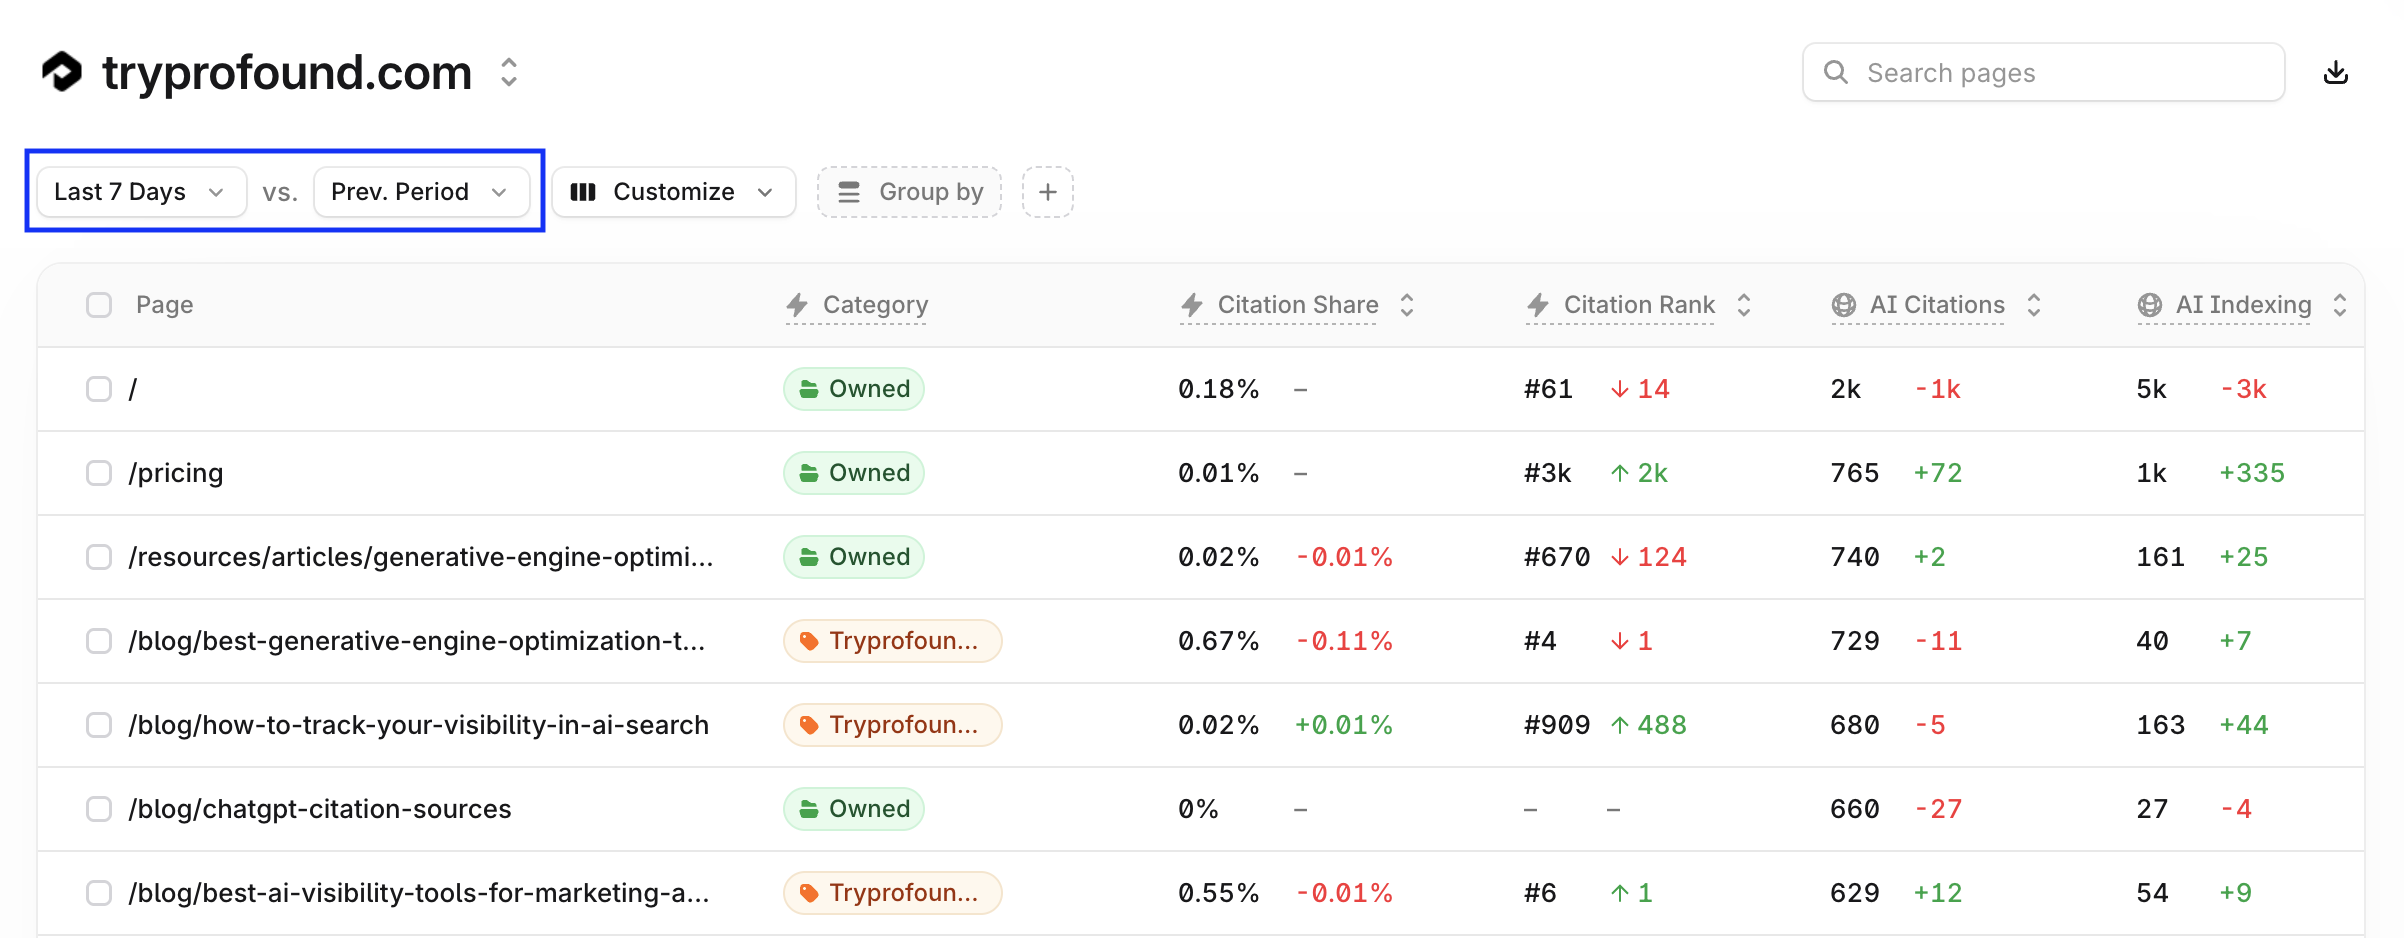2404x938 pixels.
Task: Click the search magnifier icon
Action: pos(1835,72)
